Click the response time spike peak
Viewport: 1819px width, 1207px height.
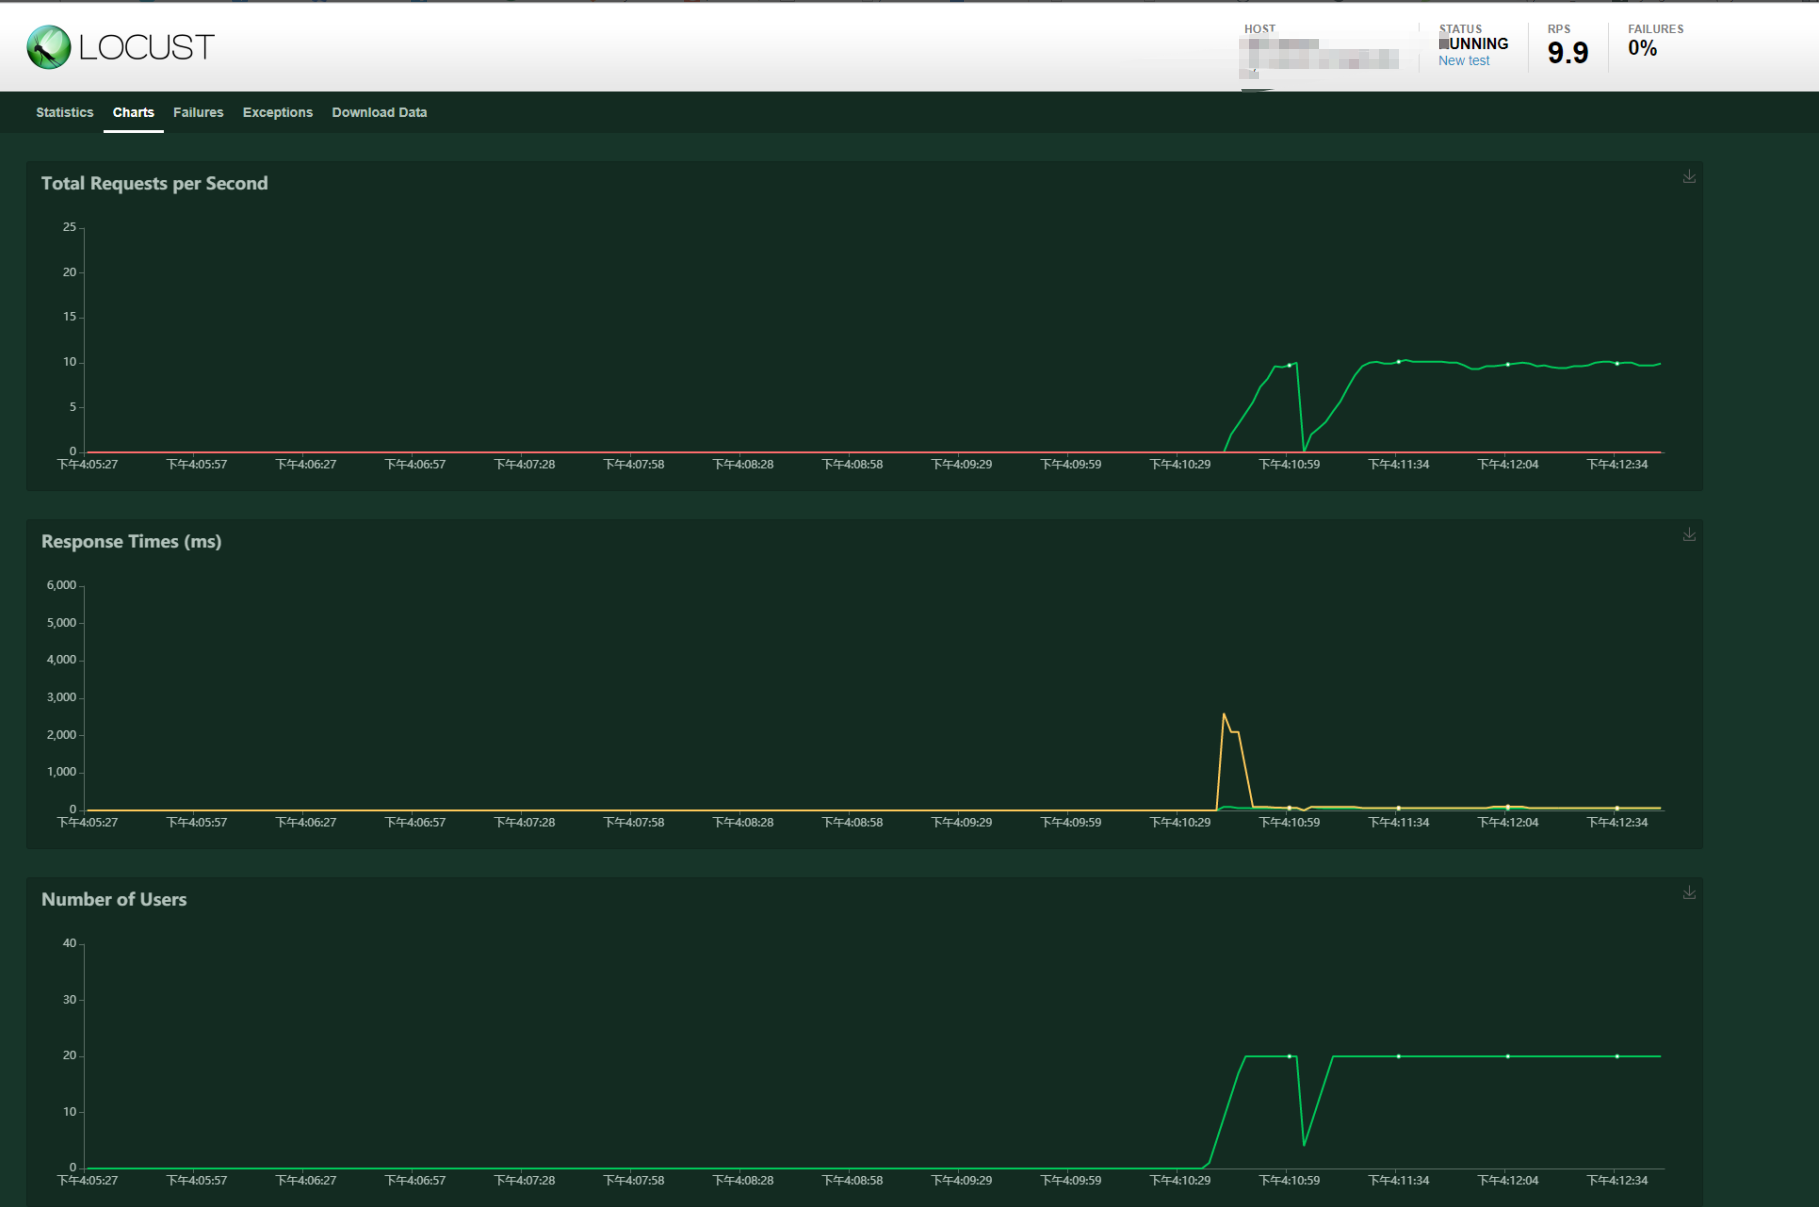click(x=1224, y=714)
